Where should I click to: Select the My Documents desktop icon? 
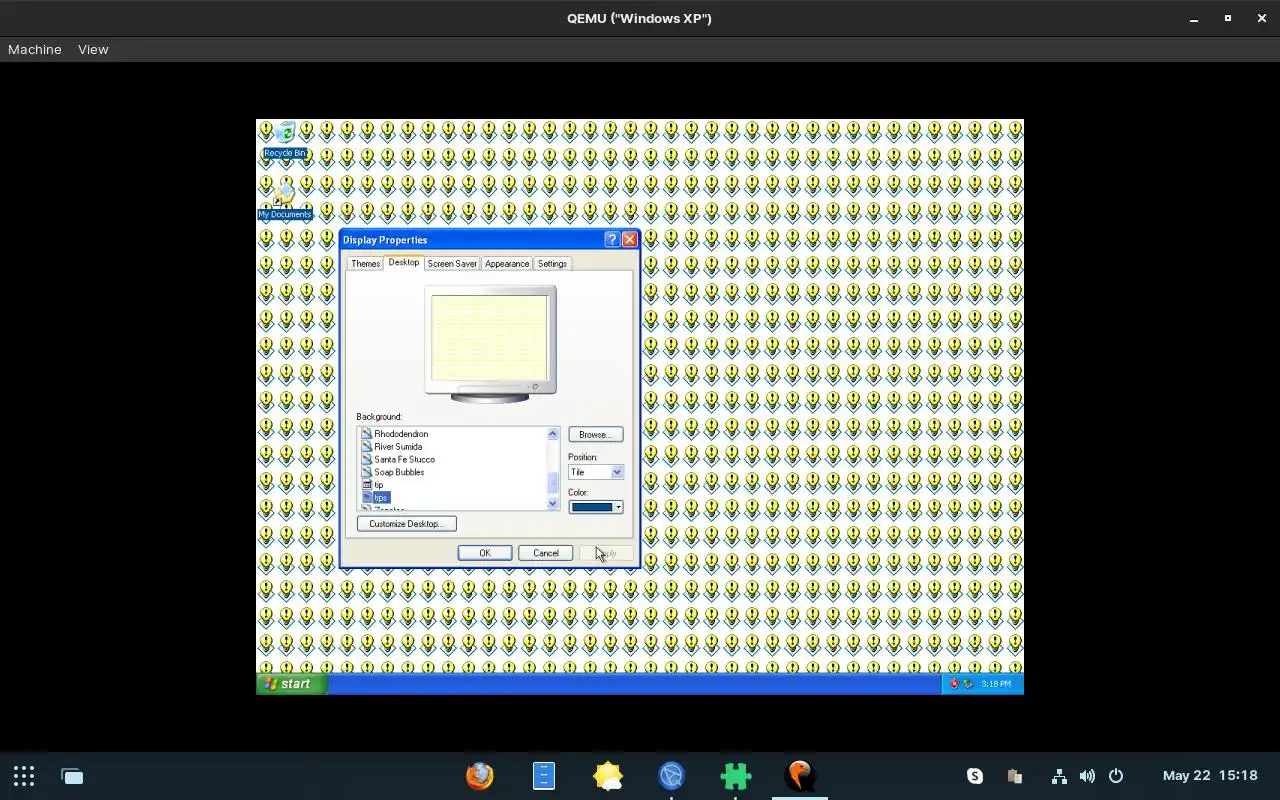285,201
